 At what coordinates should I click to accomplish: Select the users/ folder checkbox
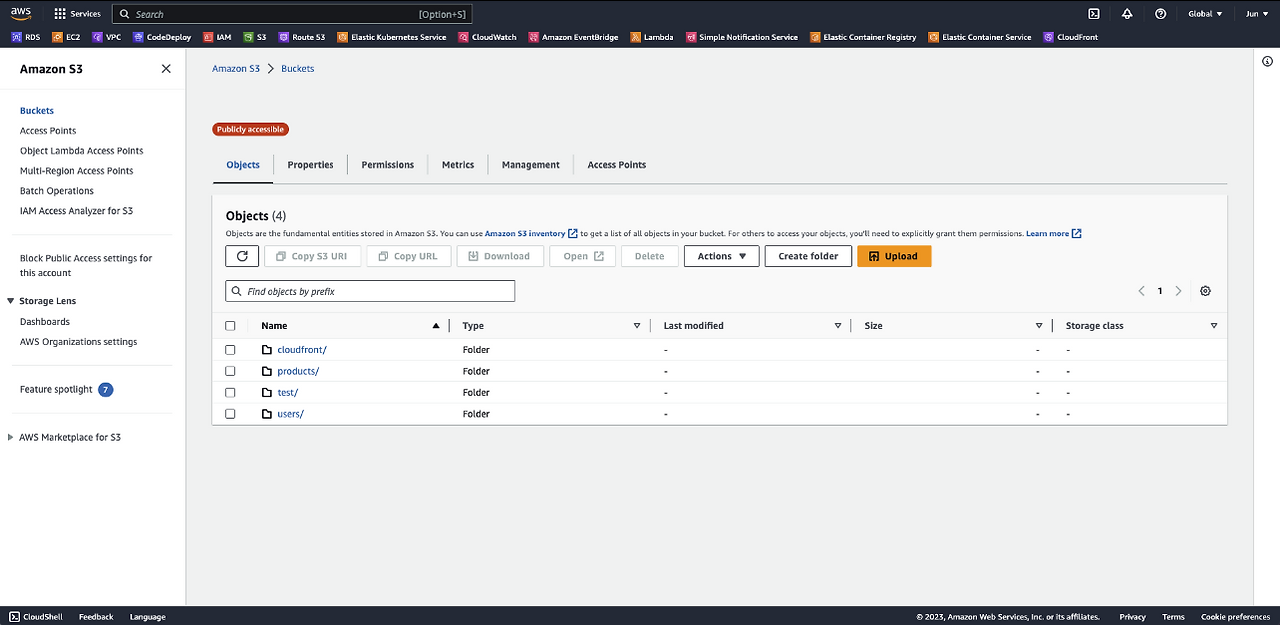230,414
